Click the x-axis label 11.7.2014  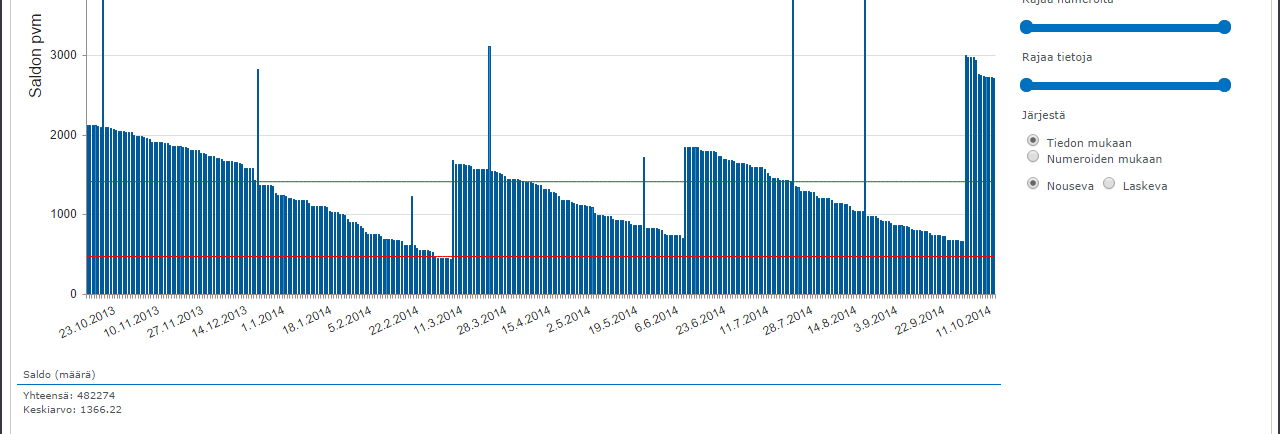746,322
